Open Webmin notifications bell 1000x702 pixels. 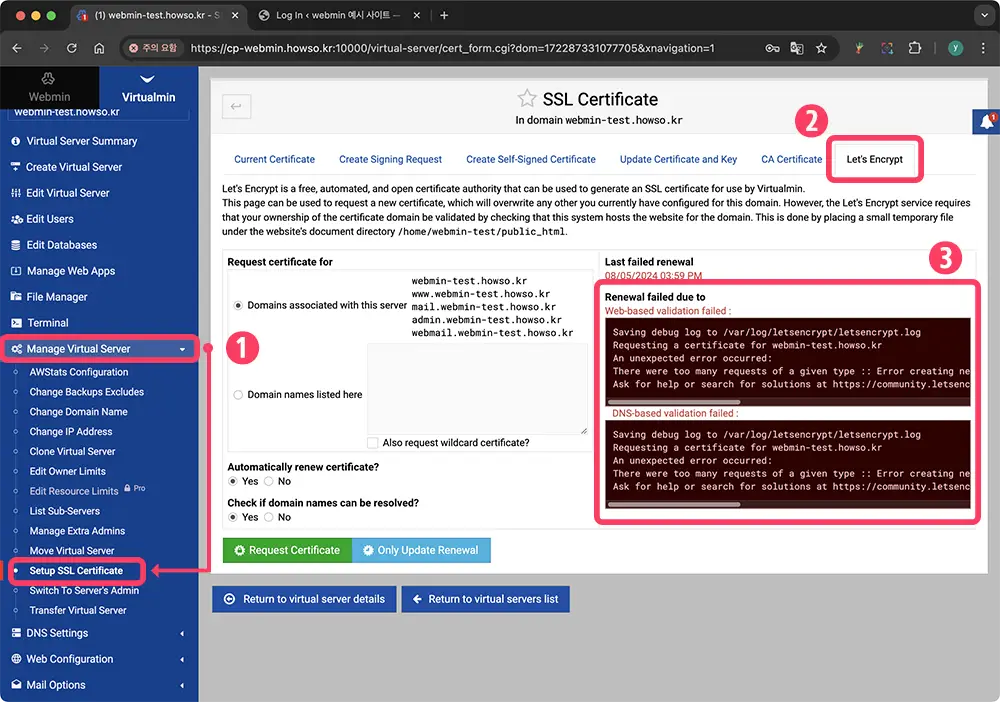click(x=986, y=121)
